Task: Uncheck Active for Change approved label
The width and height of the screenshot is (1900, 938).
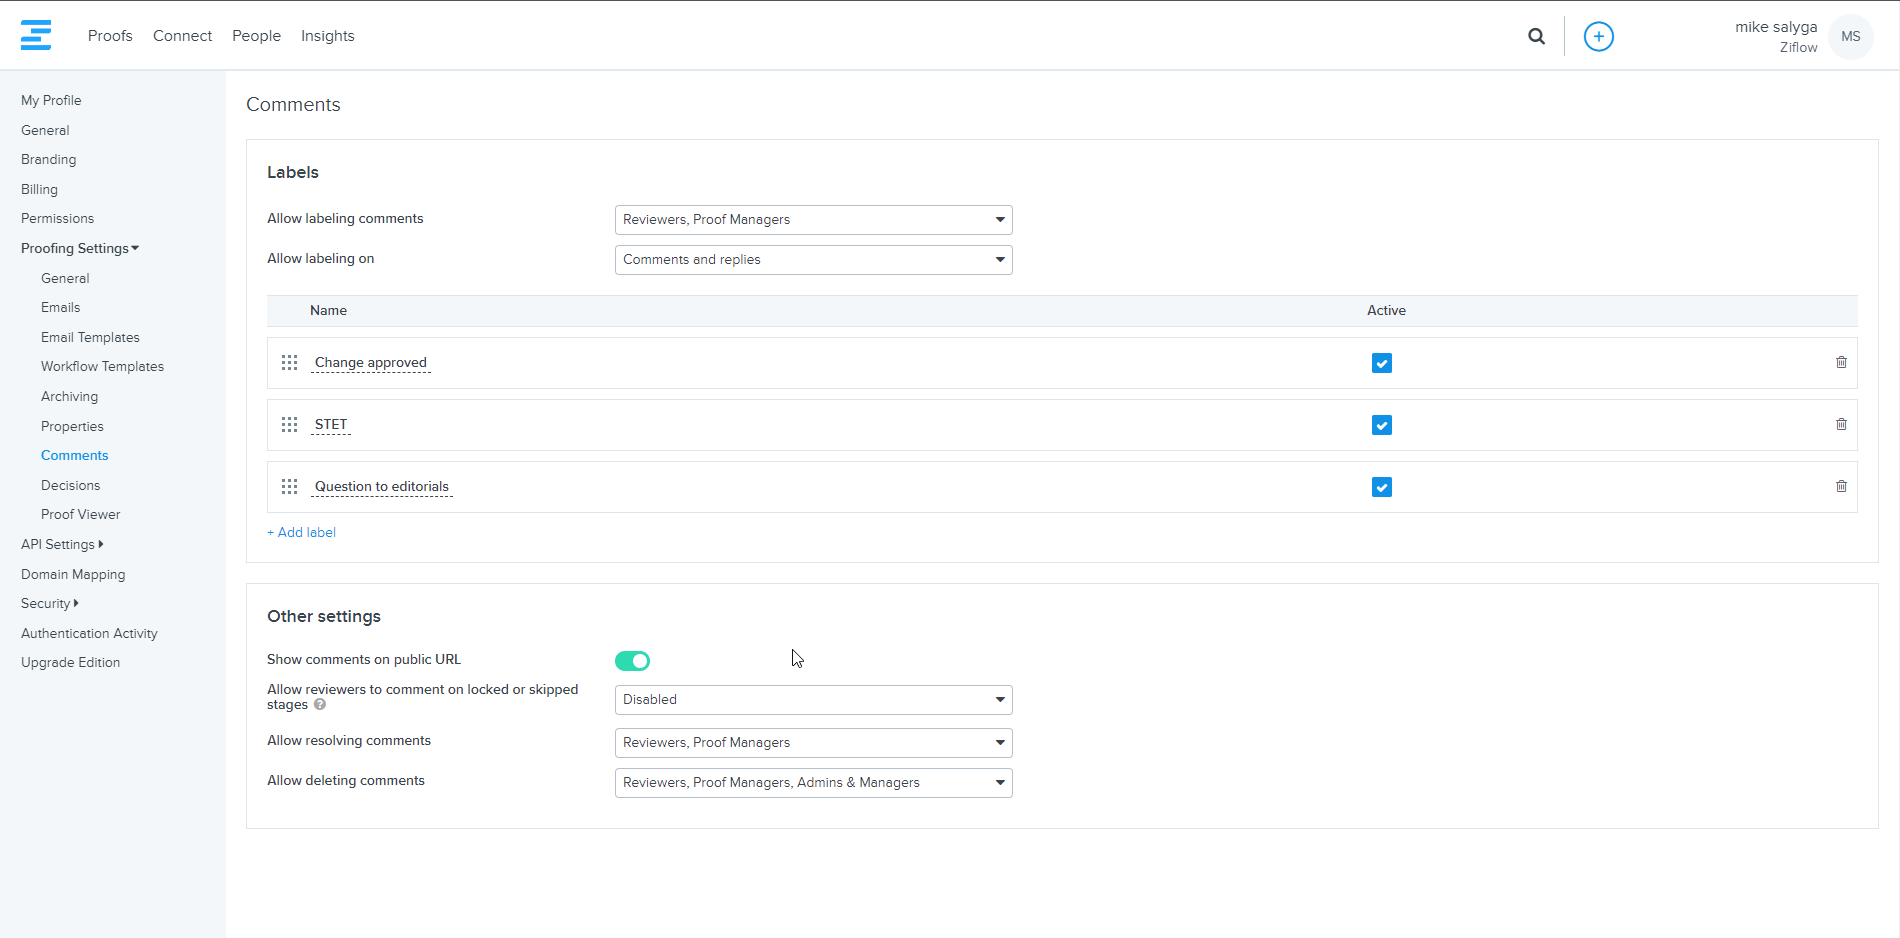Action: point(1381,363)
